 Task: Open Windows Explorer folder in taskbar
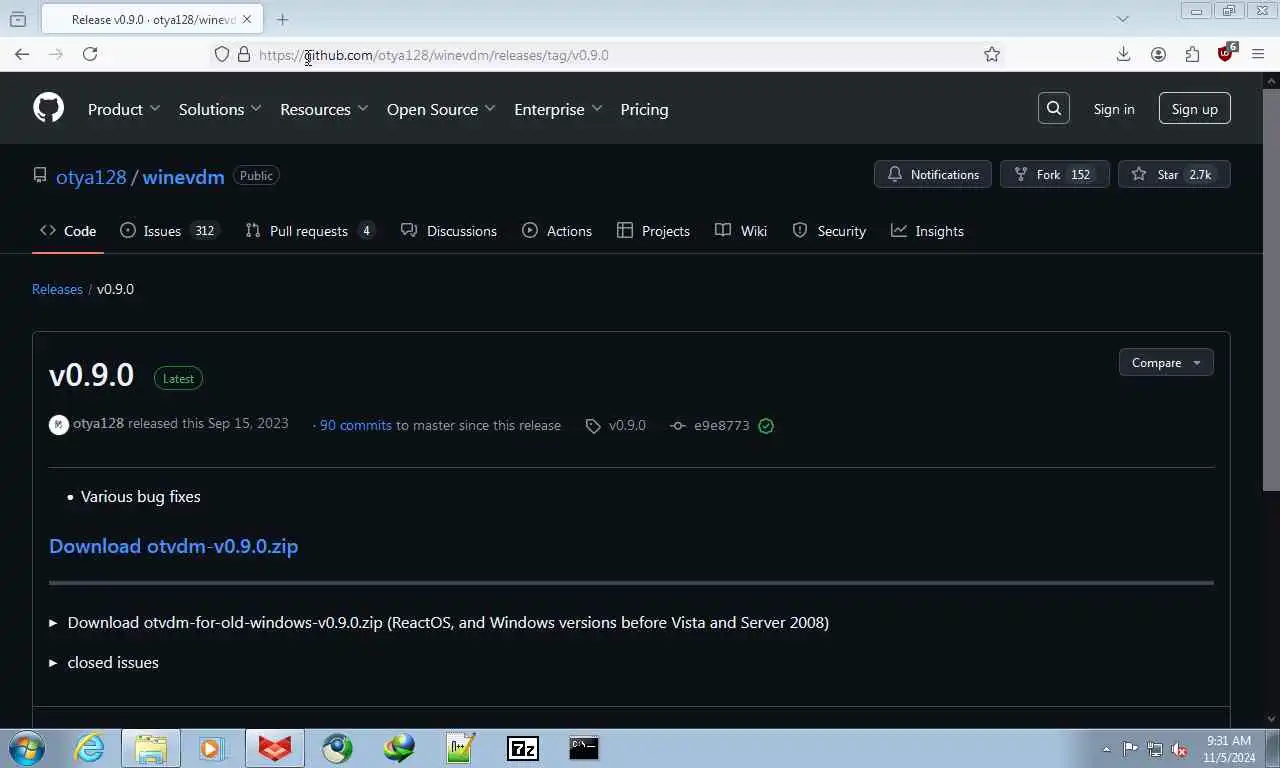tap(151, 748)
